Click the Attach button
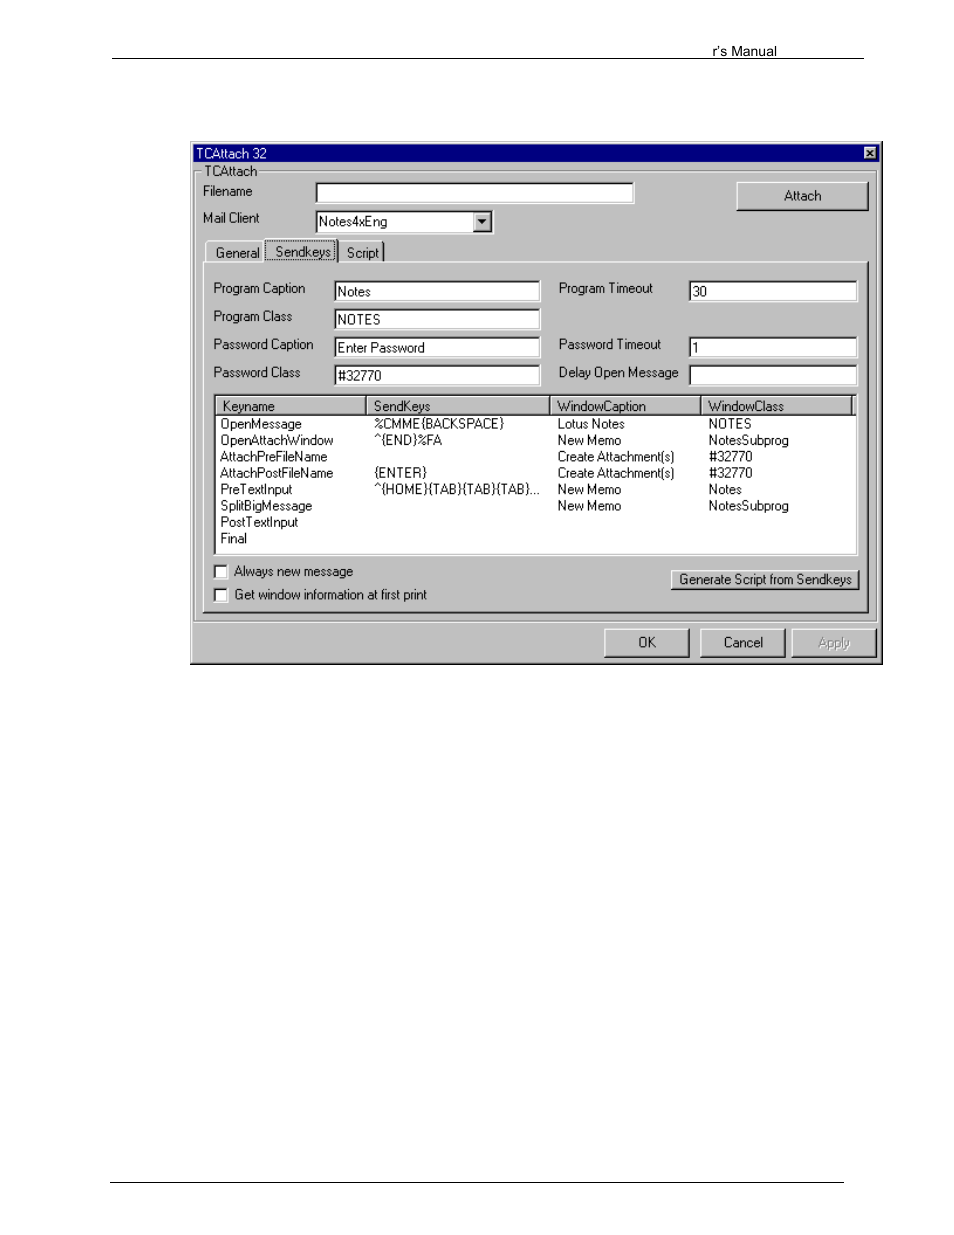Screen dimensions: 954x1235 point(802,196)
